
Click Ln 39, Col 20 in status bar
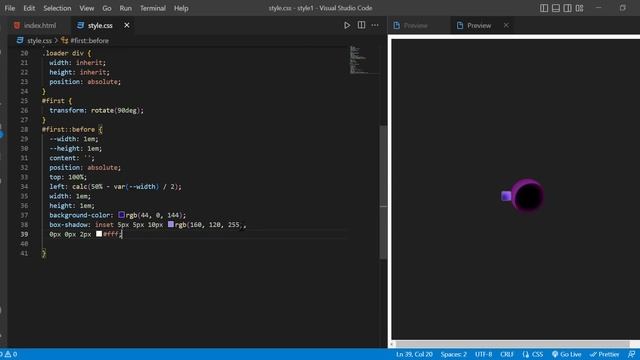coord(414,354)
